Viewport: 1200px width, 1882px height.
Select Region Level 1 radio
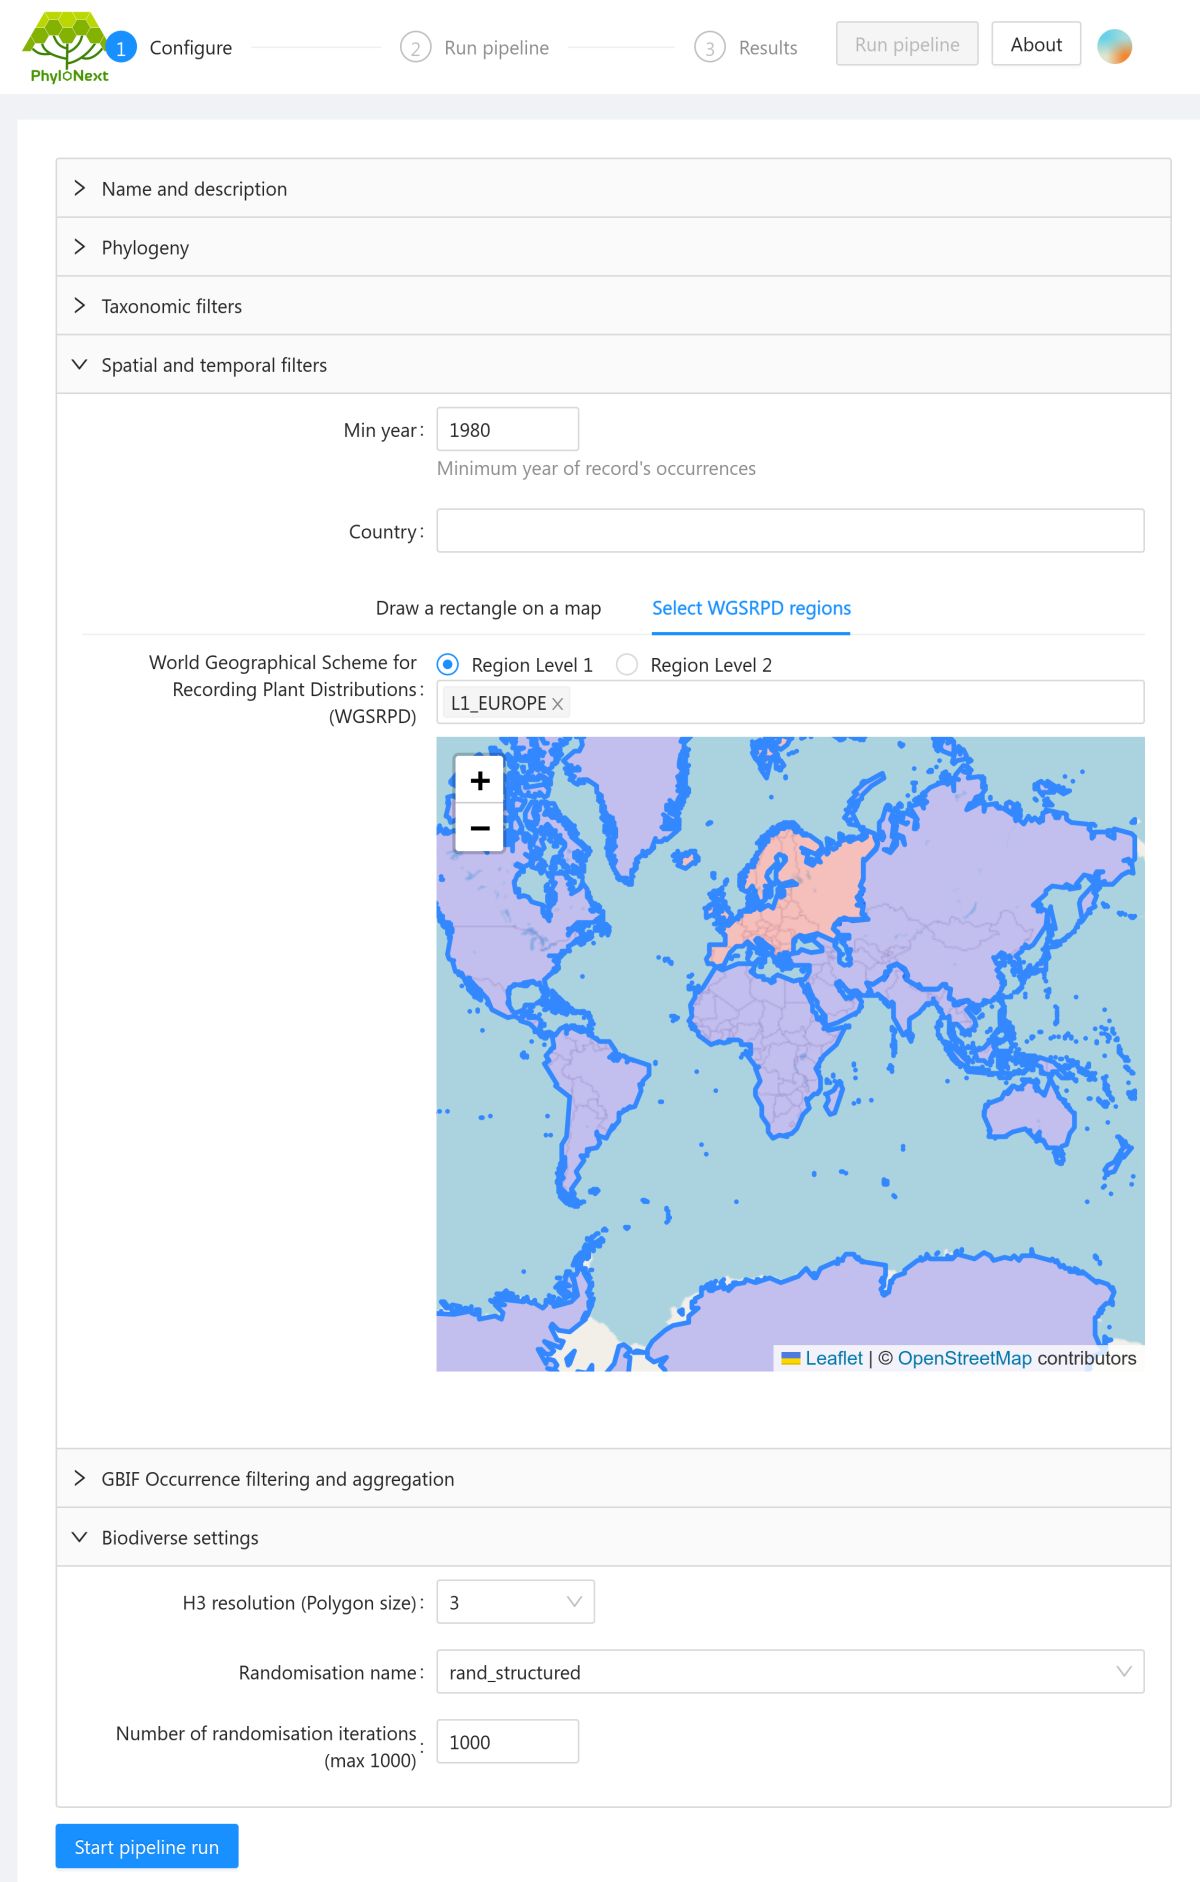(x=448, y=664)
